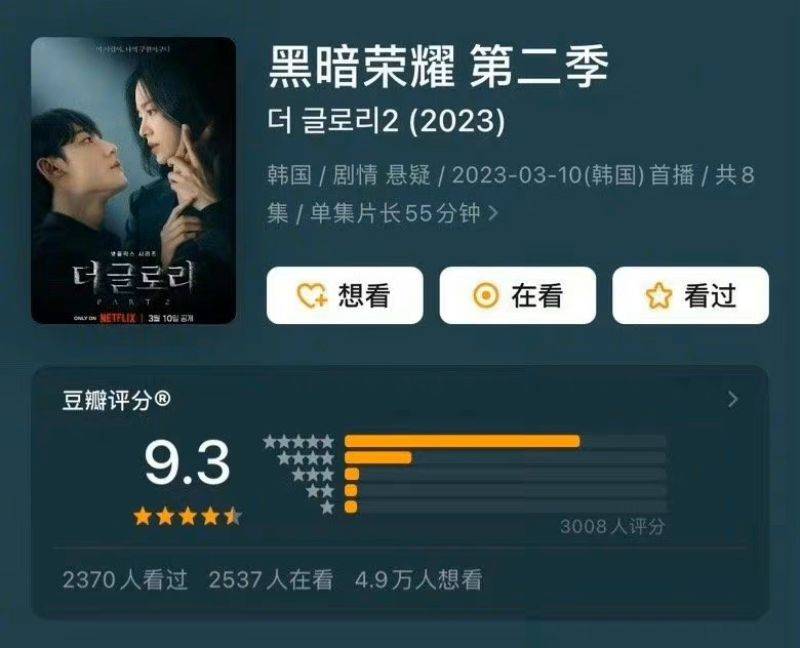This screenshot has height=648, width=800.
Task: Expand show details via chevron after 55分钟
Action: (493, 213)
